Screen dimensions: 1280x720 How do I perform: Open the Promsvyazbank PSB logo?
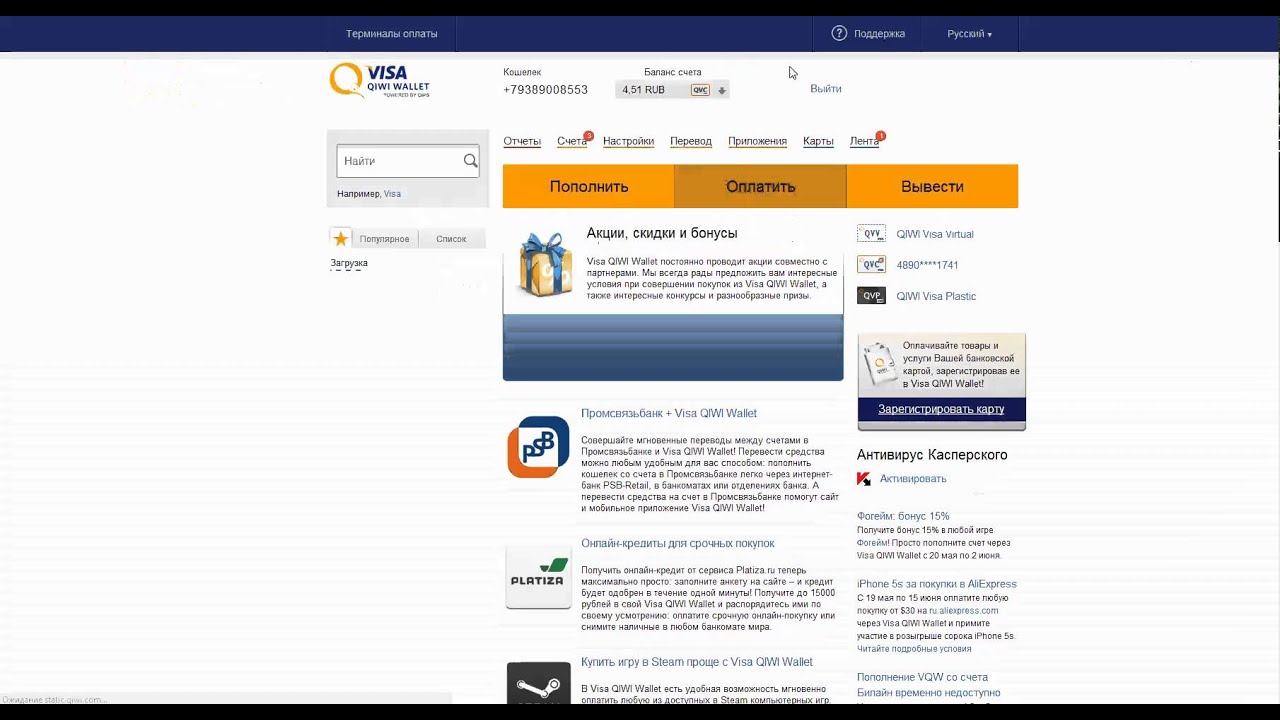[538, 447]
